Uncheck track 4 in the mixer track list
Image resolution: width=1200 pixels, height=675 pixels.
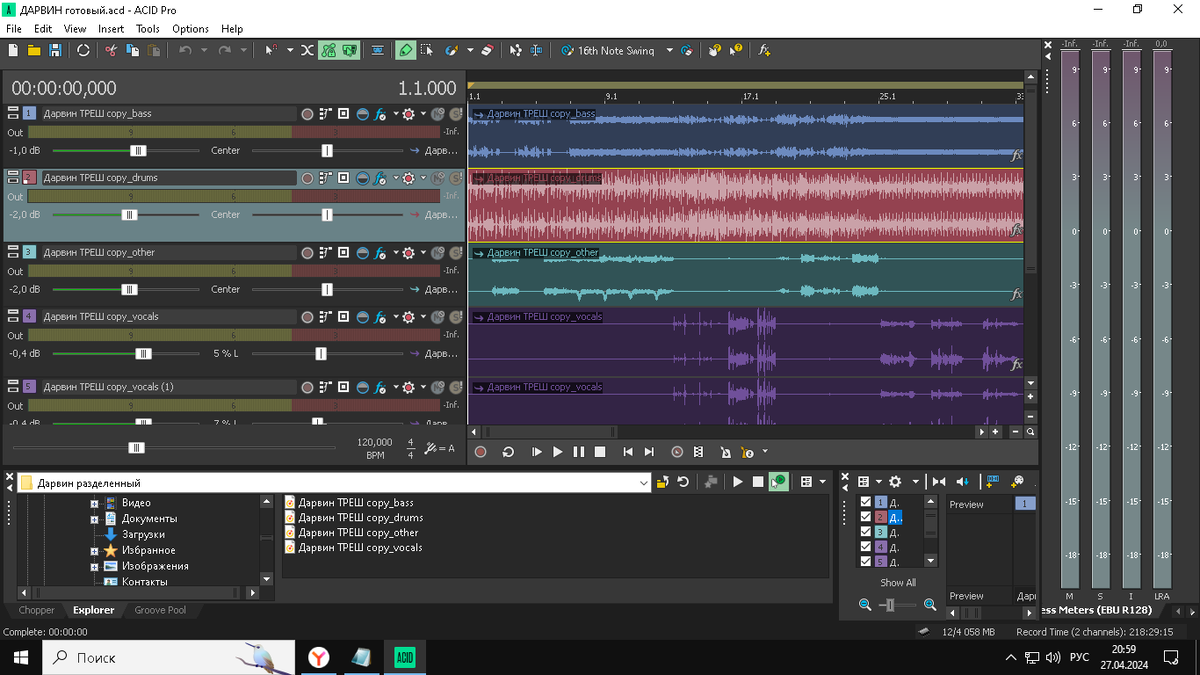(866, 547)
